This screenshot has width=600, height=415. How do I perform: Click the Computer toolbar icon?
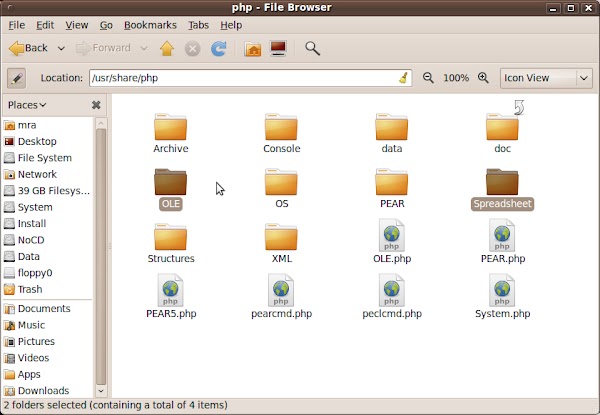tap(278, 49)
